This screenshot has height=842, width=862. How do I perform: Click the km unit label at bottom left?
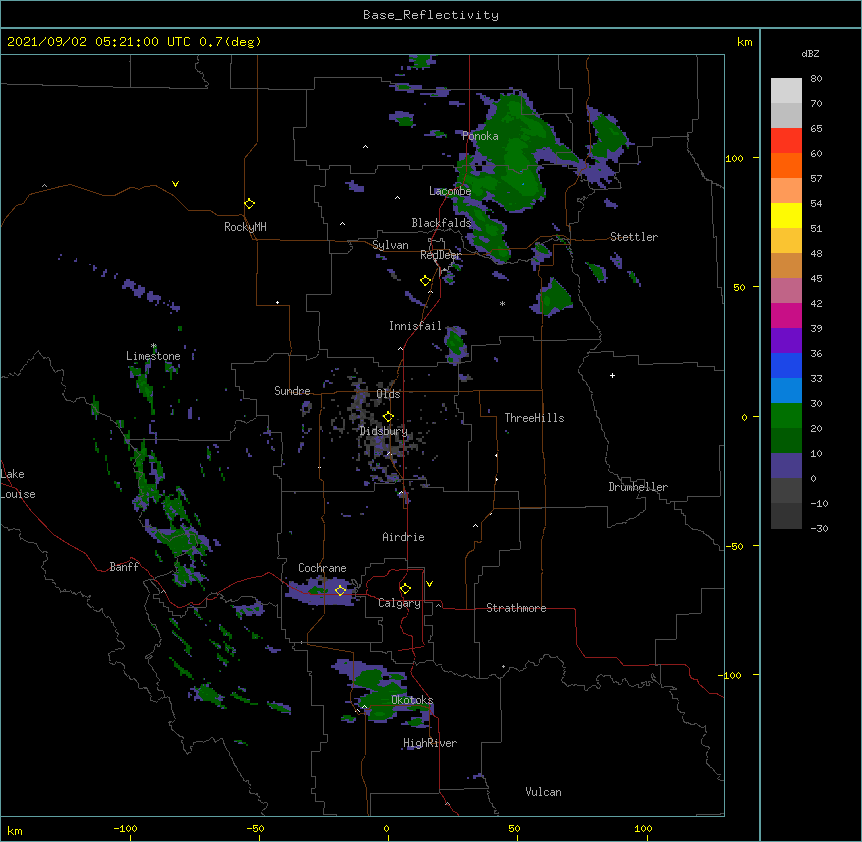point(15,831)
